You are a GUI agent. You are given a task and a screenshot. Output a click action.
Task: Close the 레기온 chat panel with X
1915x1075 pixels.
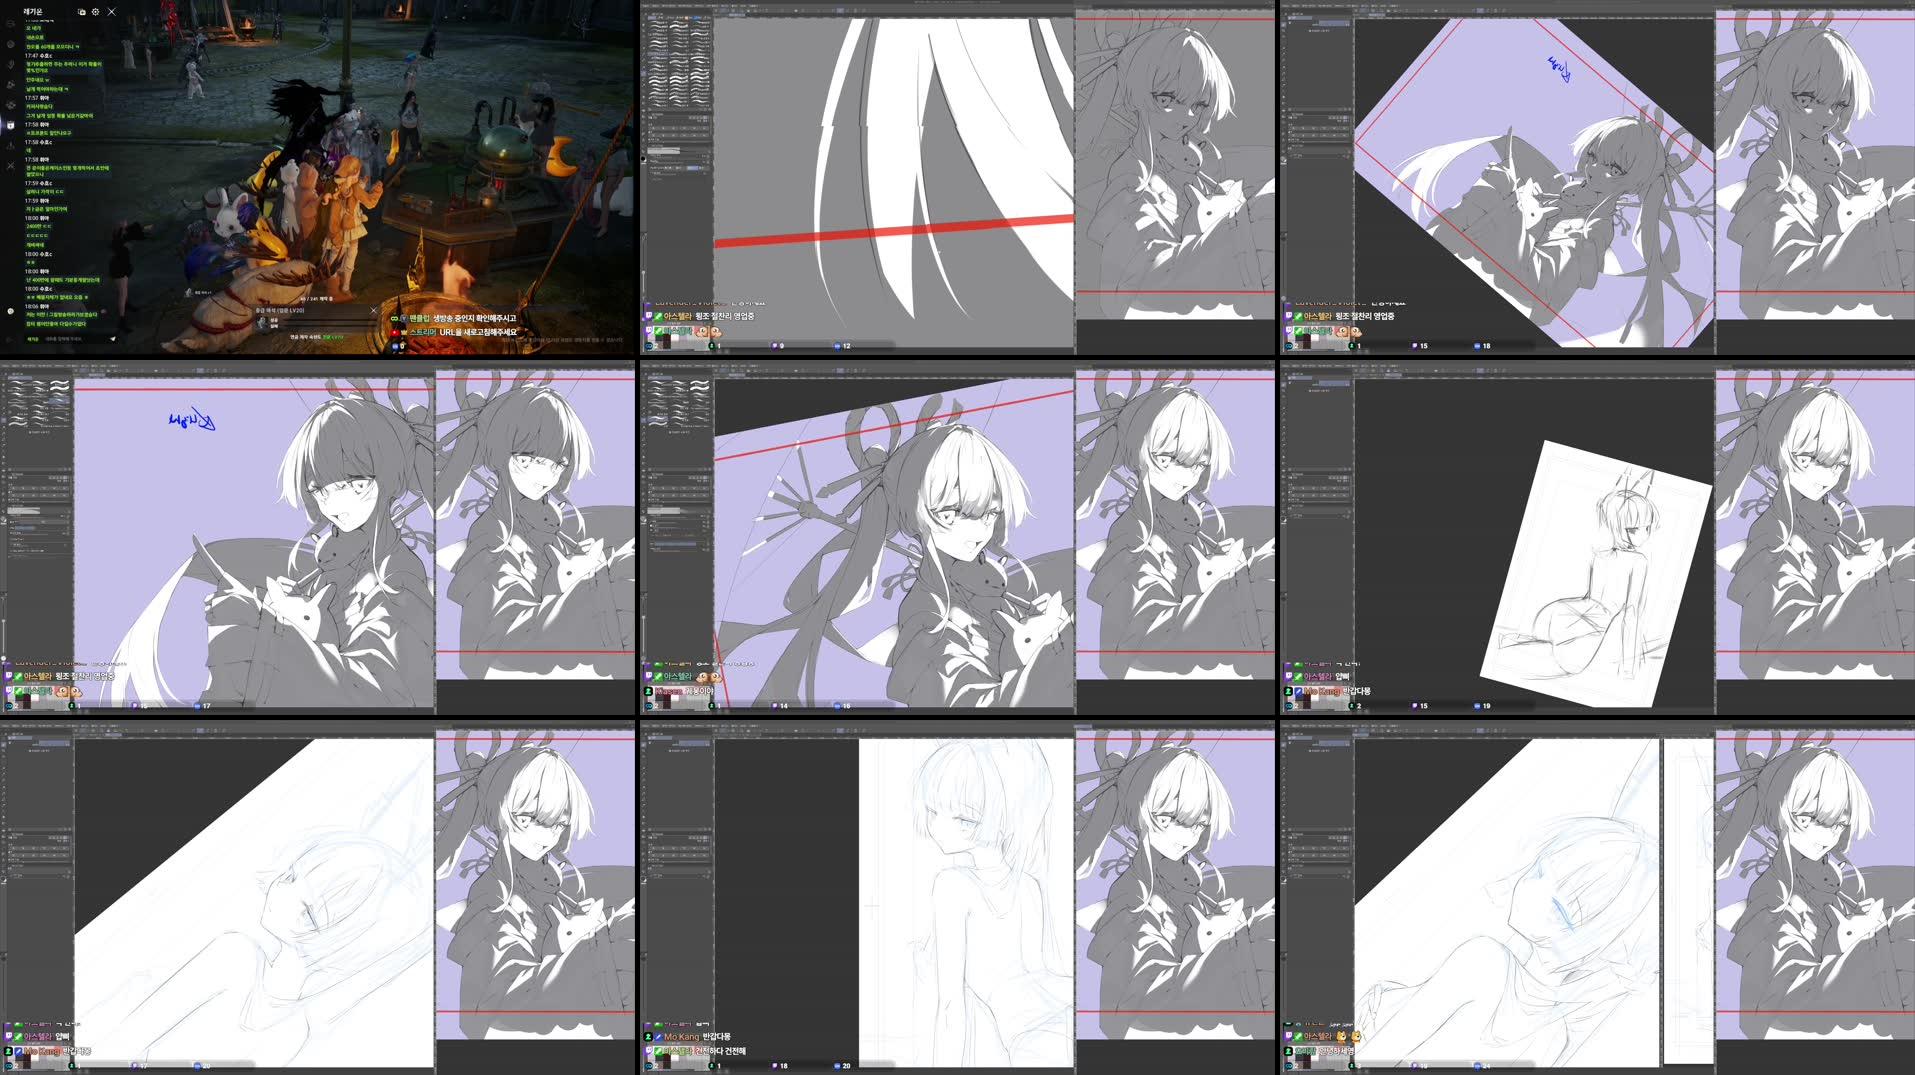tap(111, 12)
